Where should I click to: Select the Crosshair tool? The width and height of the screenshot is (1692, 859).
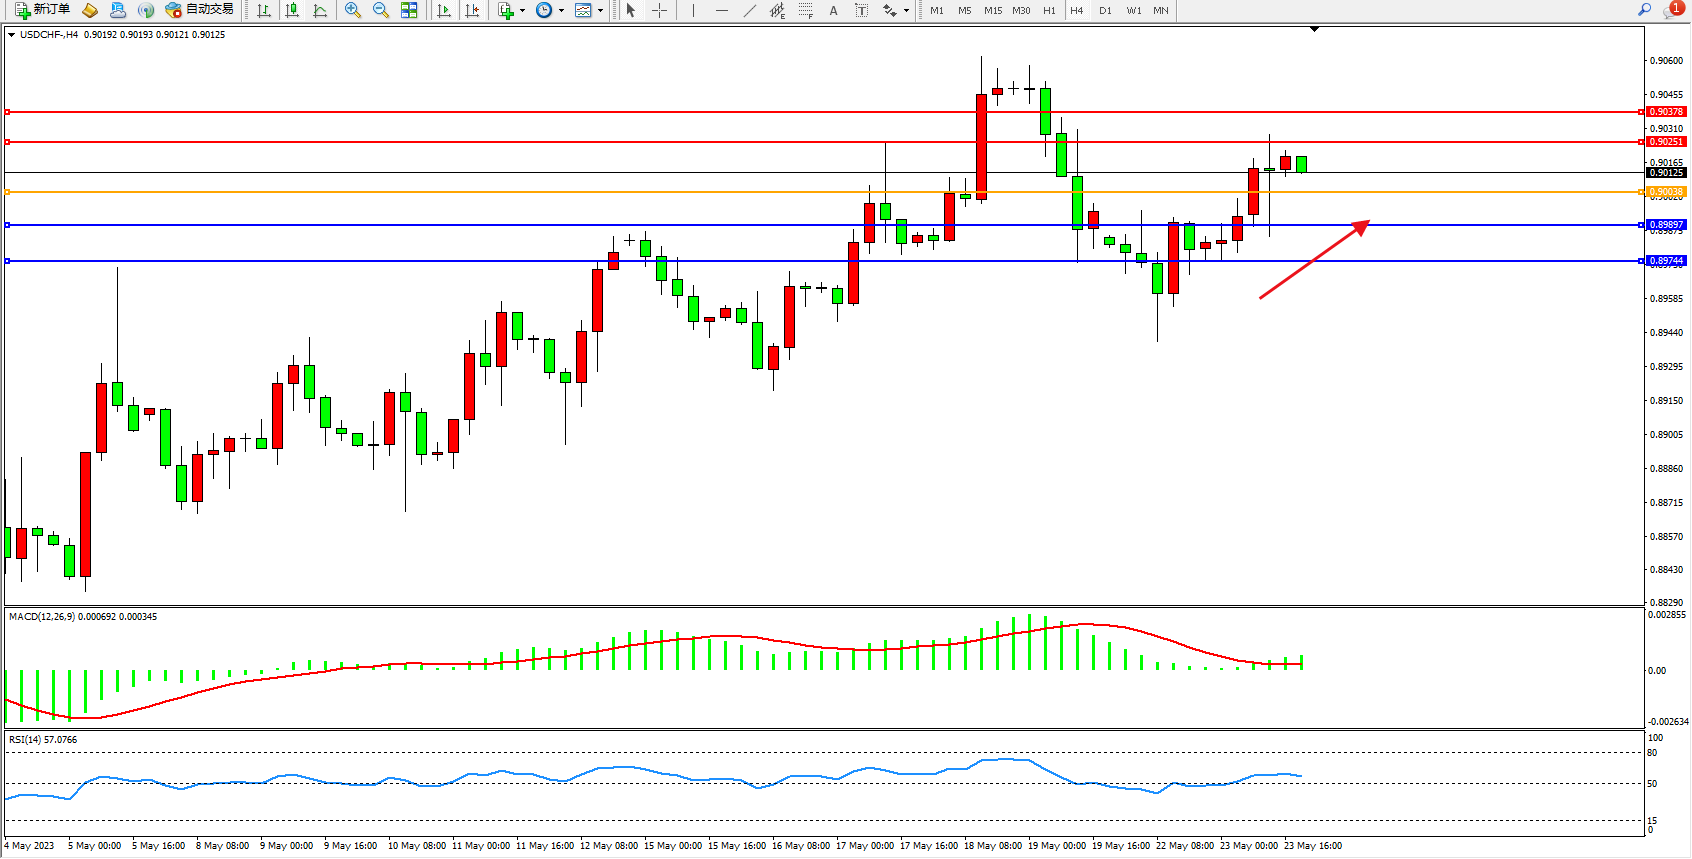(x=660, y=10)
